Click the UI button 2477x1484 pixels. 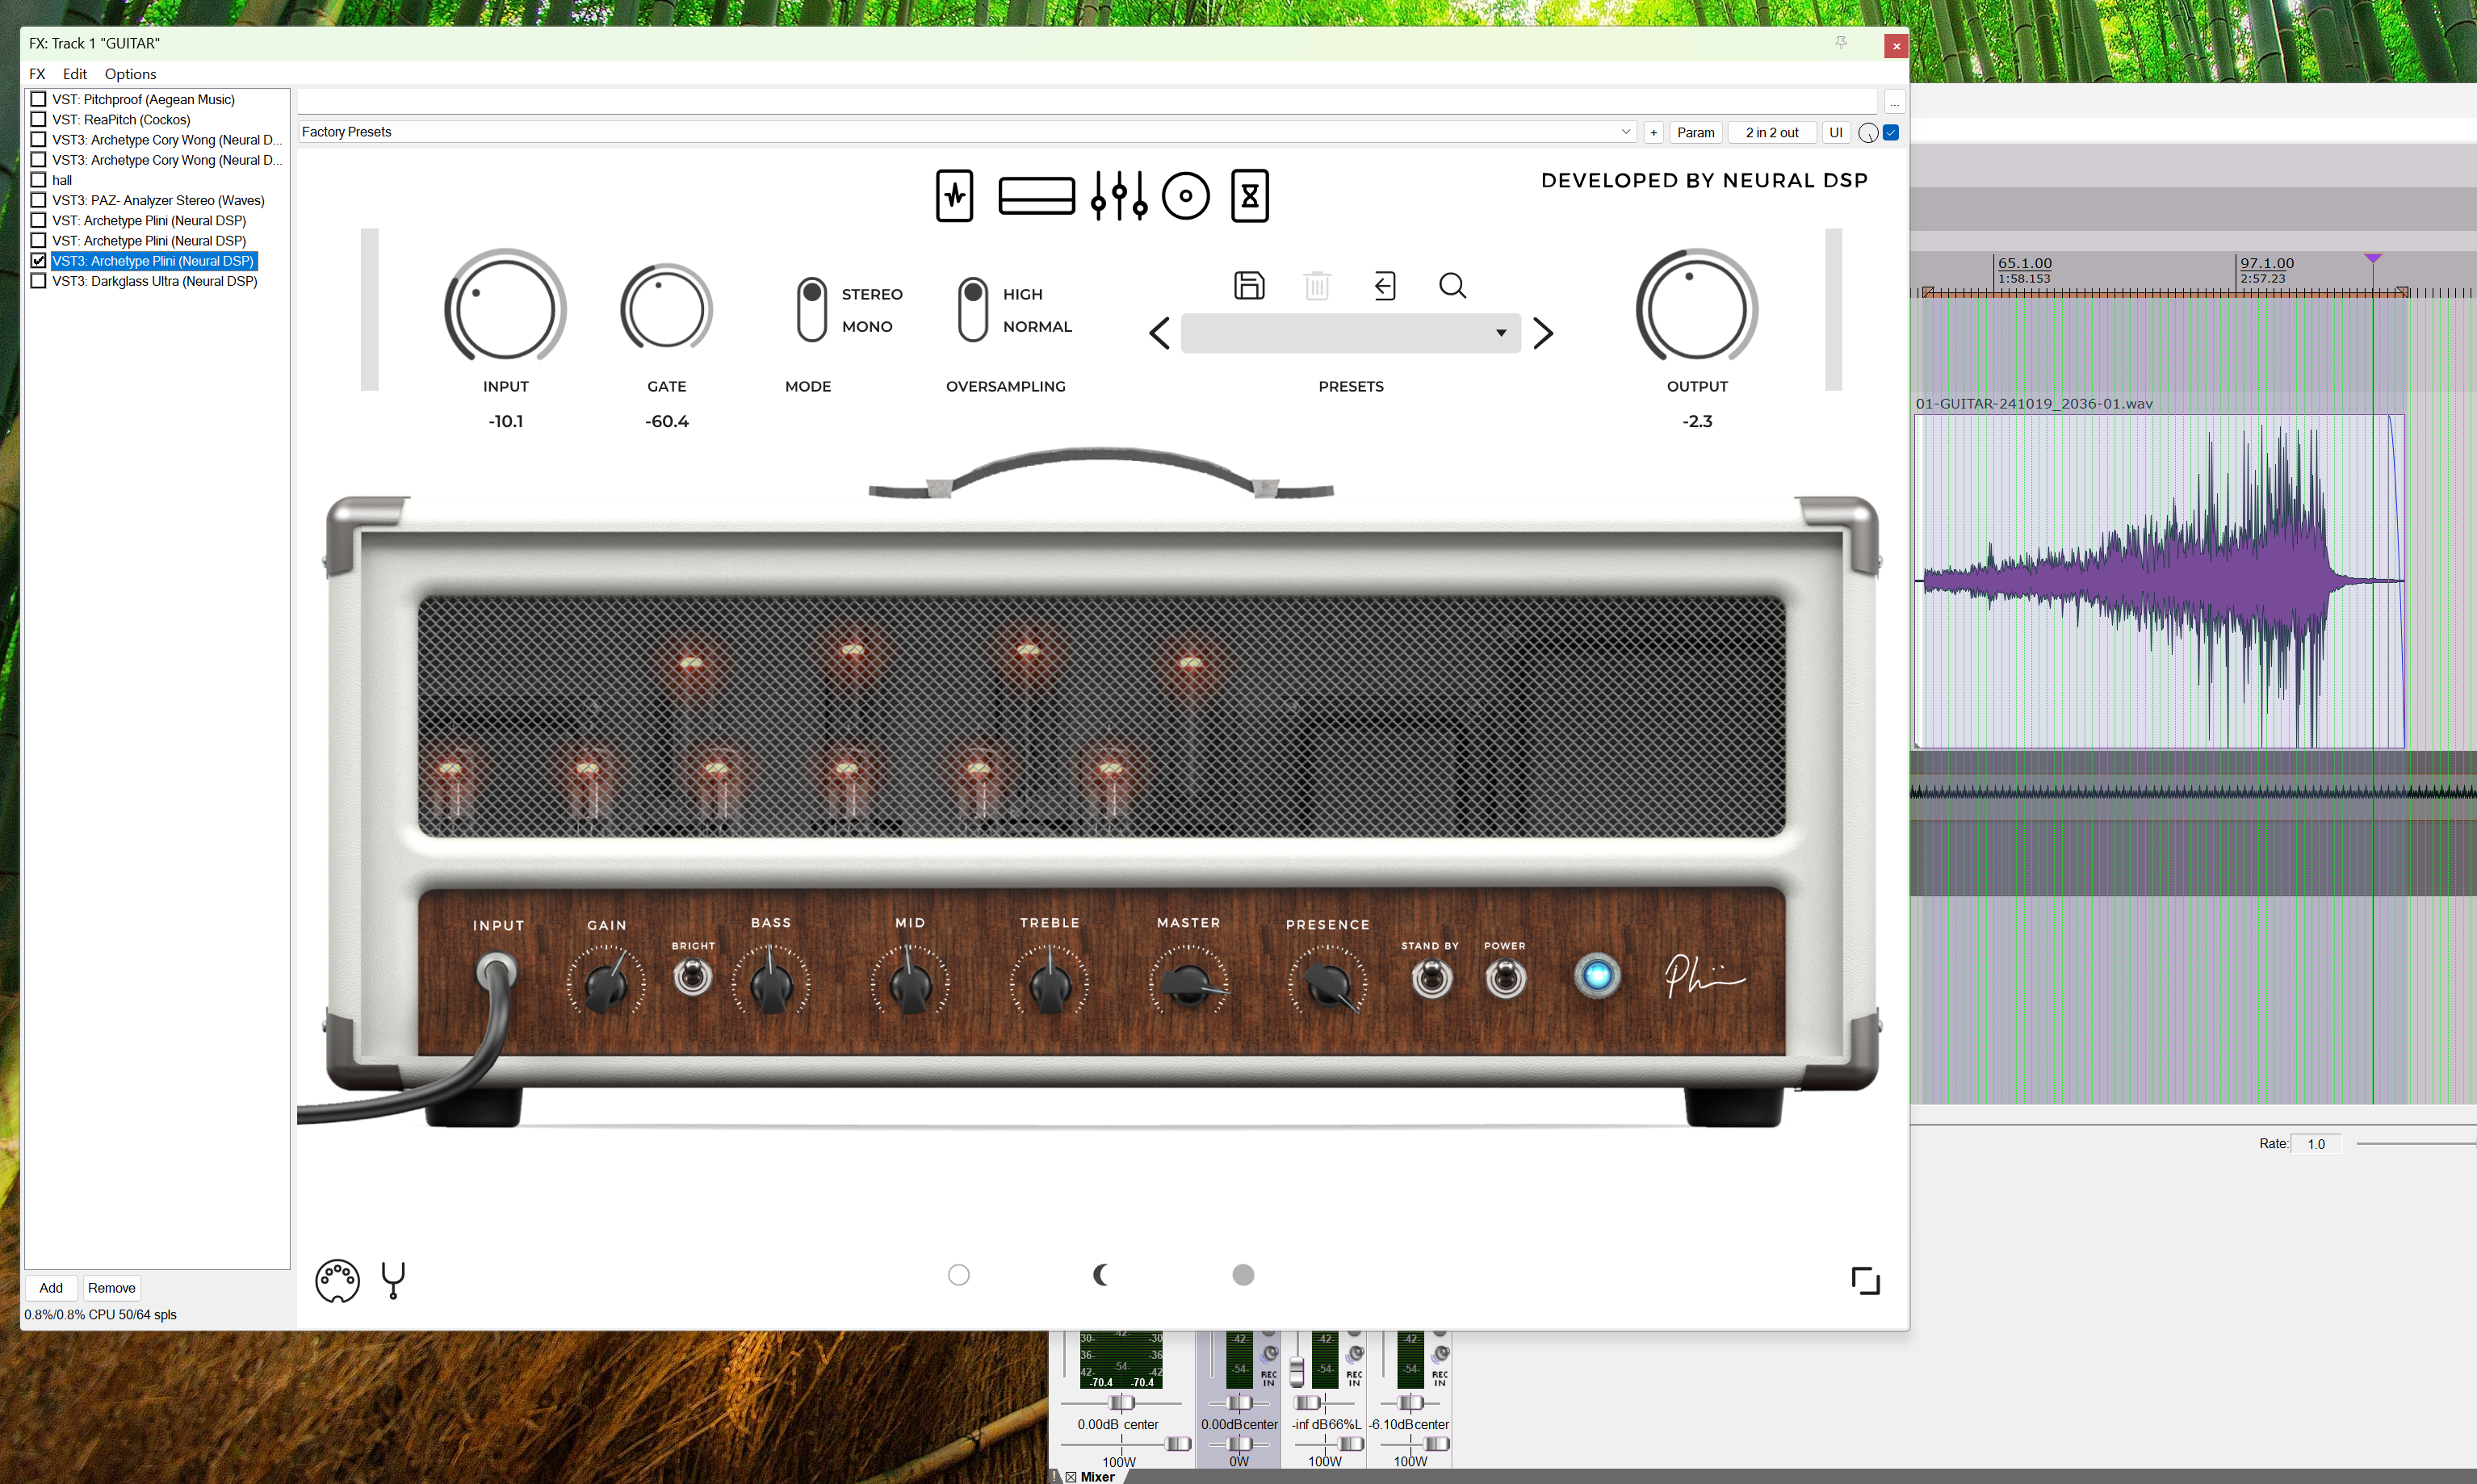[1836, 132]
